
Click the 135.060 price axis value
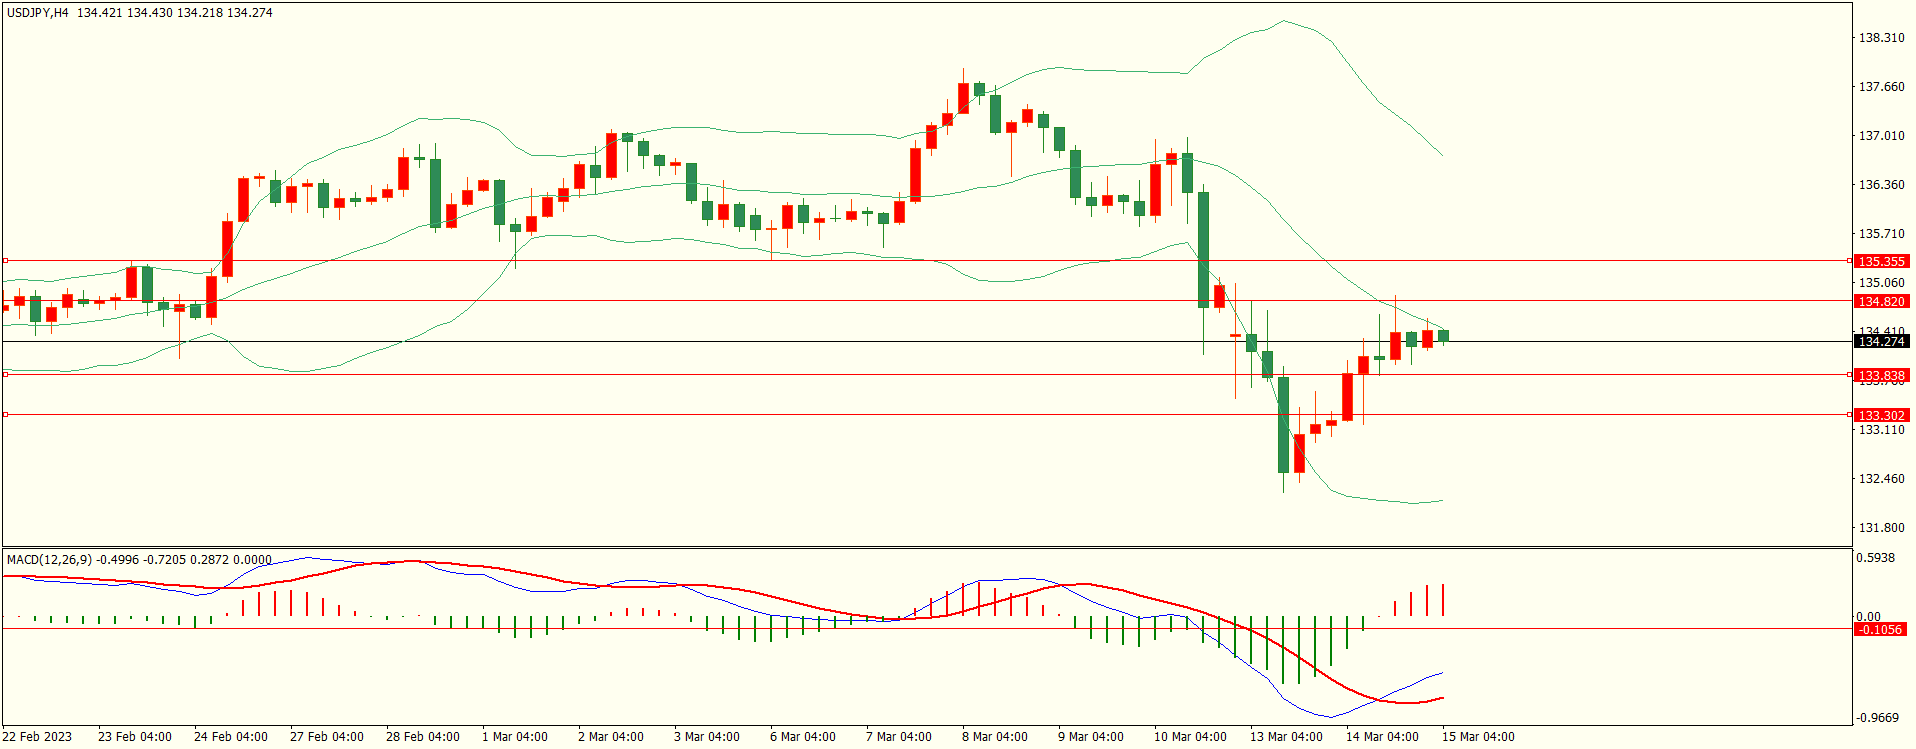coord(1881,283)
